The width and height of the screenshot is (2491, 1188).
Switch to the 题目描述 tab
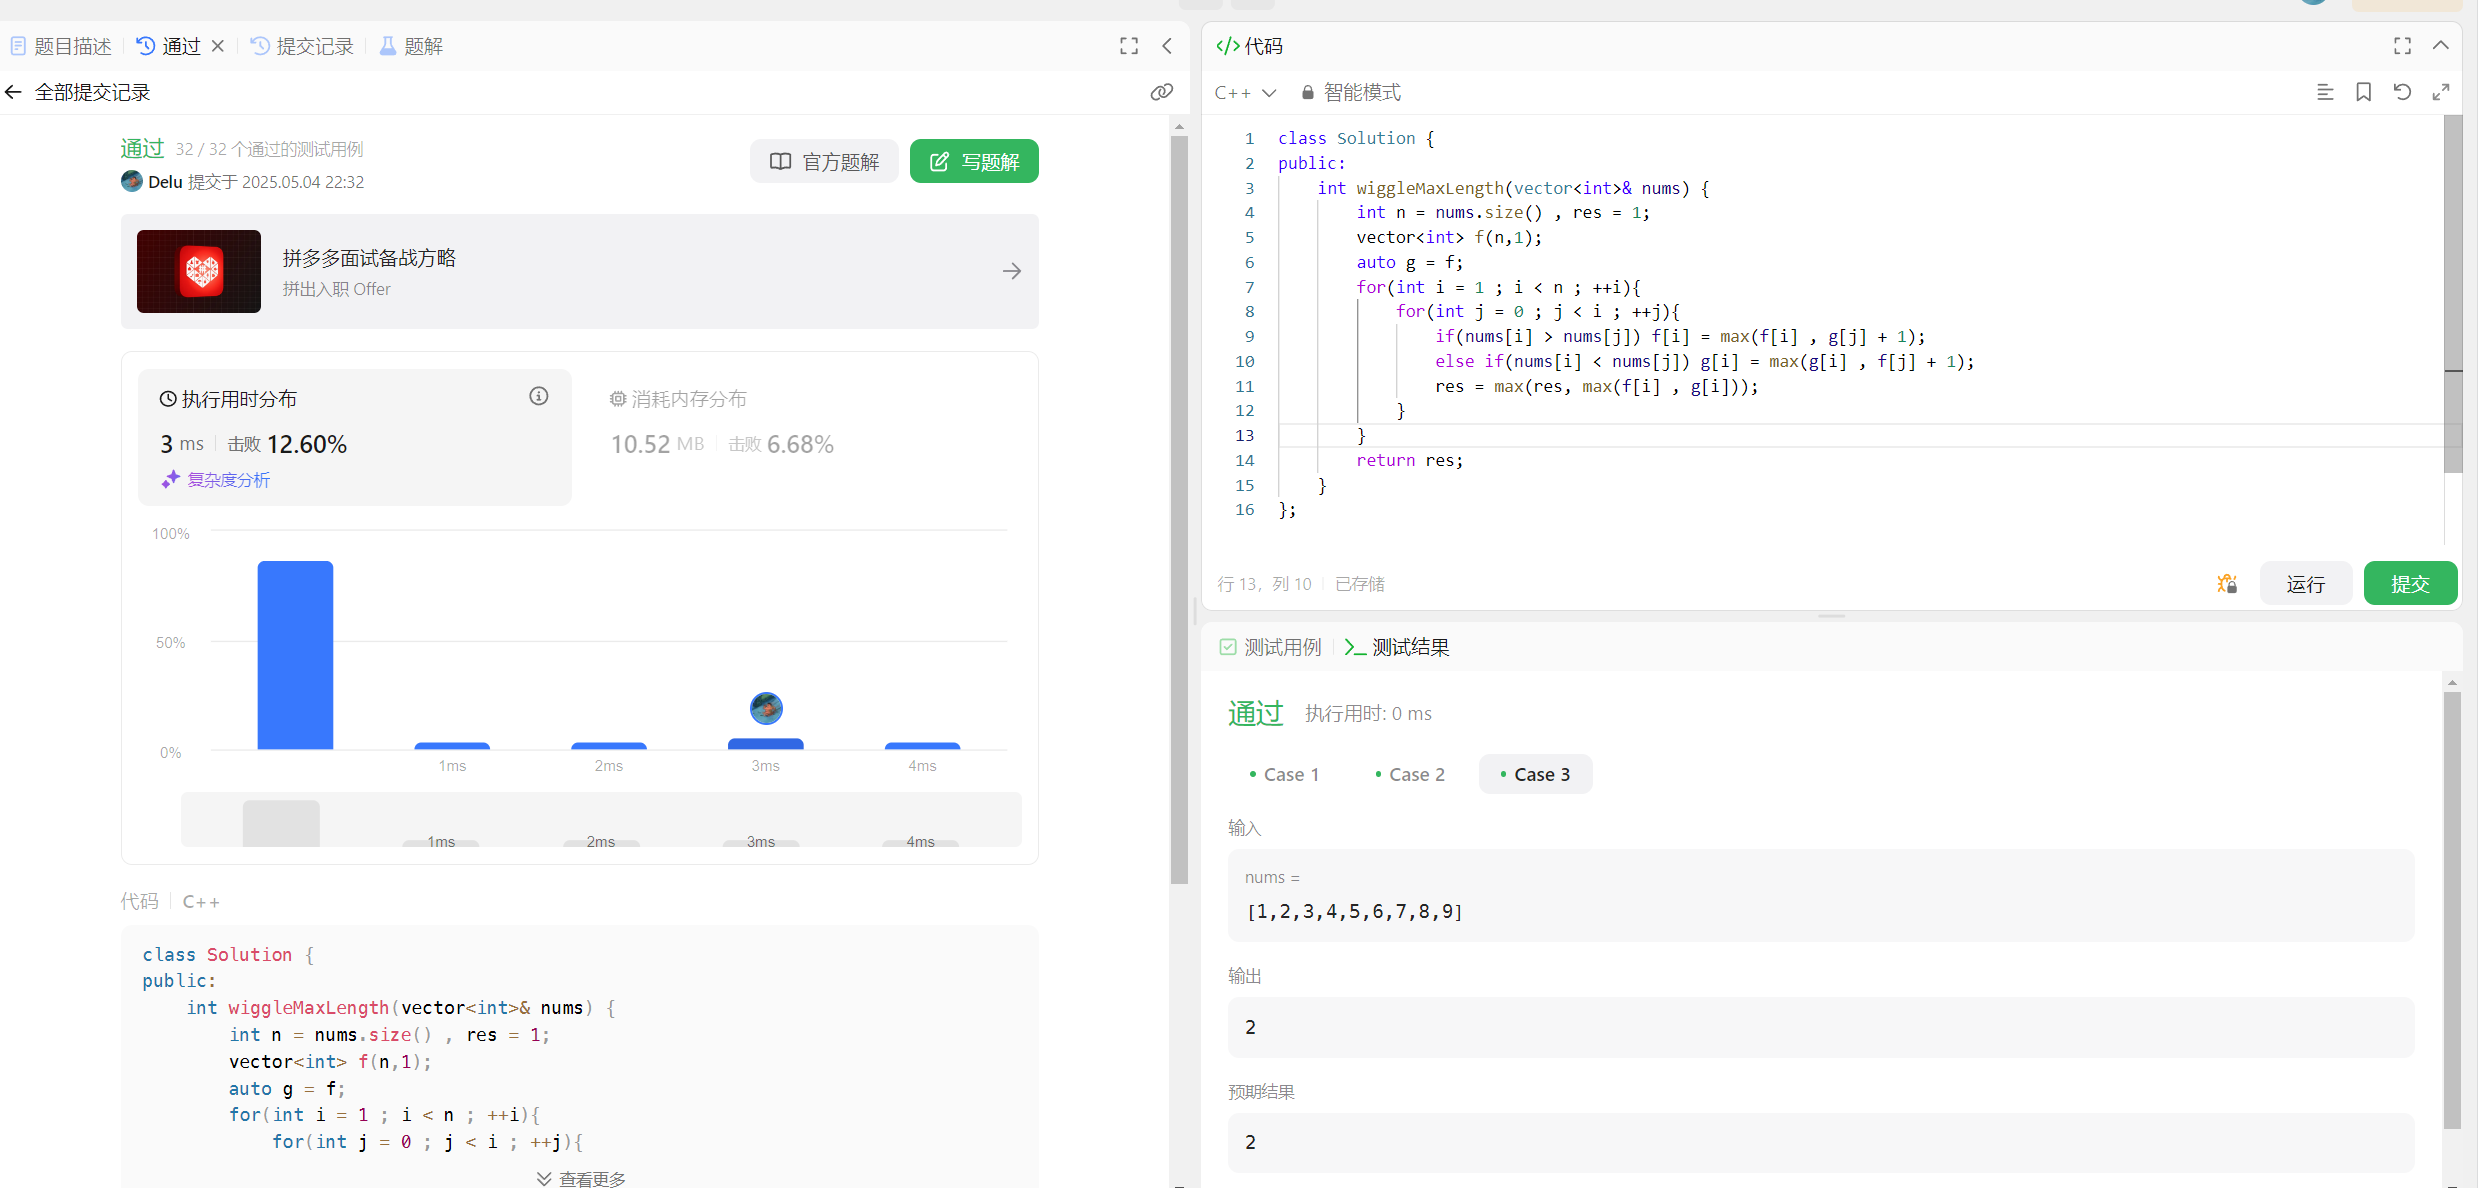[x=62, y=46]
